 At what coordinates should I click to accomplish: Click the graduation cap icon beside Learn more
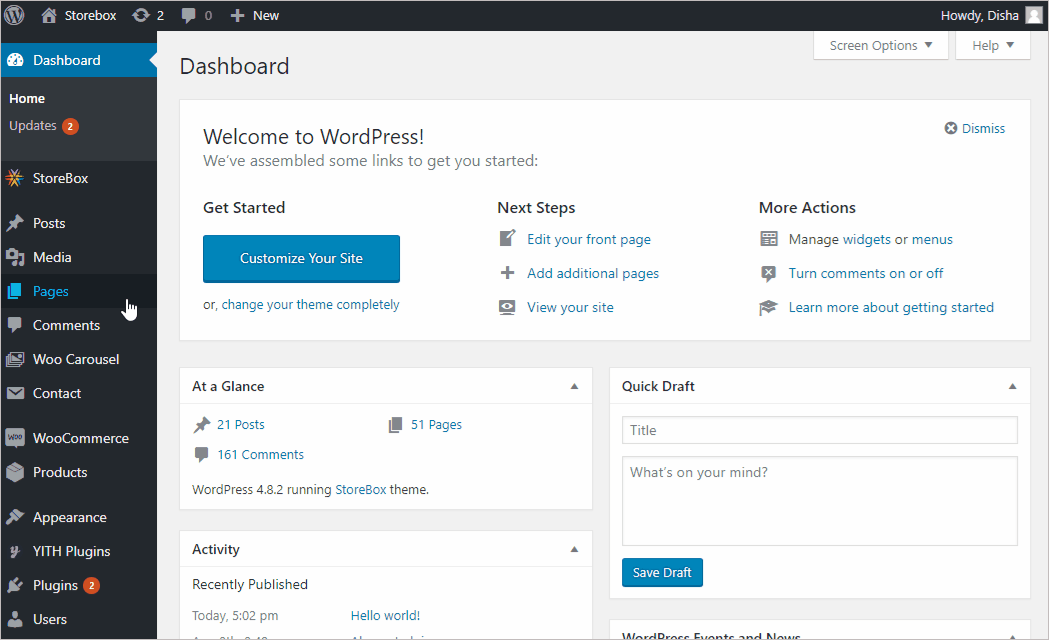(768, 307)
